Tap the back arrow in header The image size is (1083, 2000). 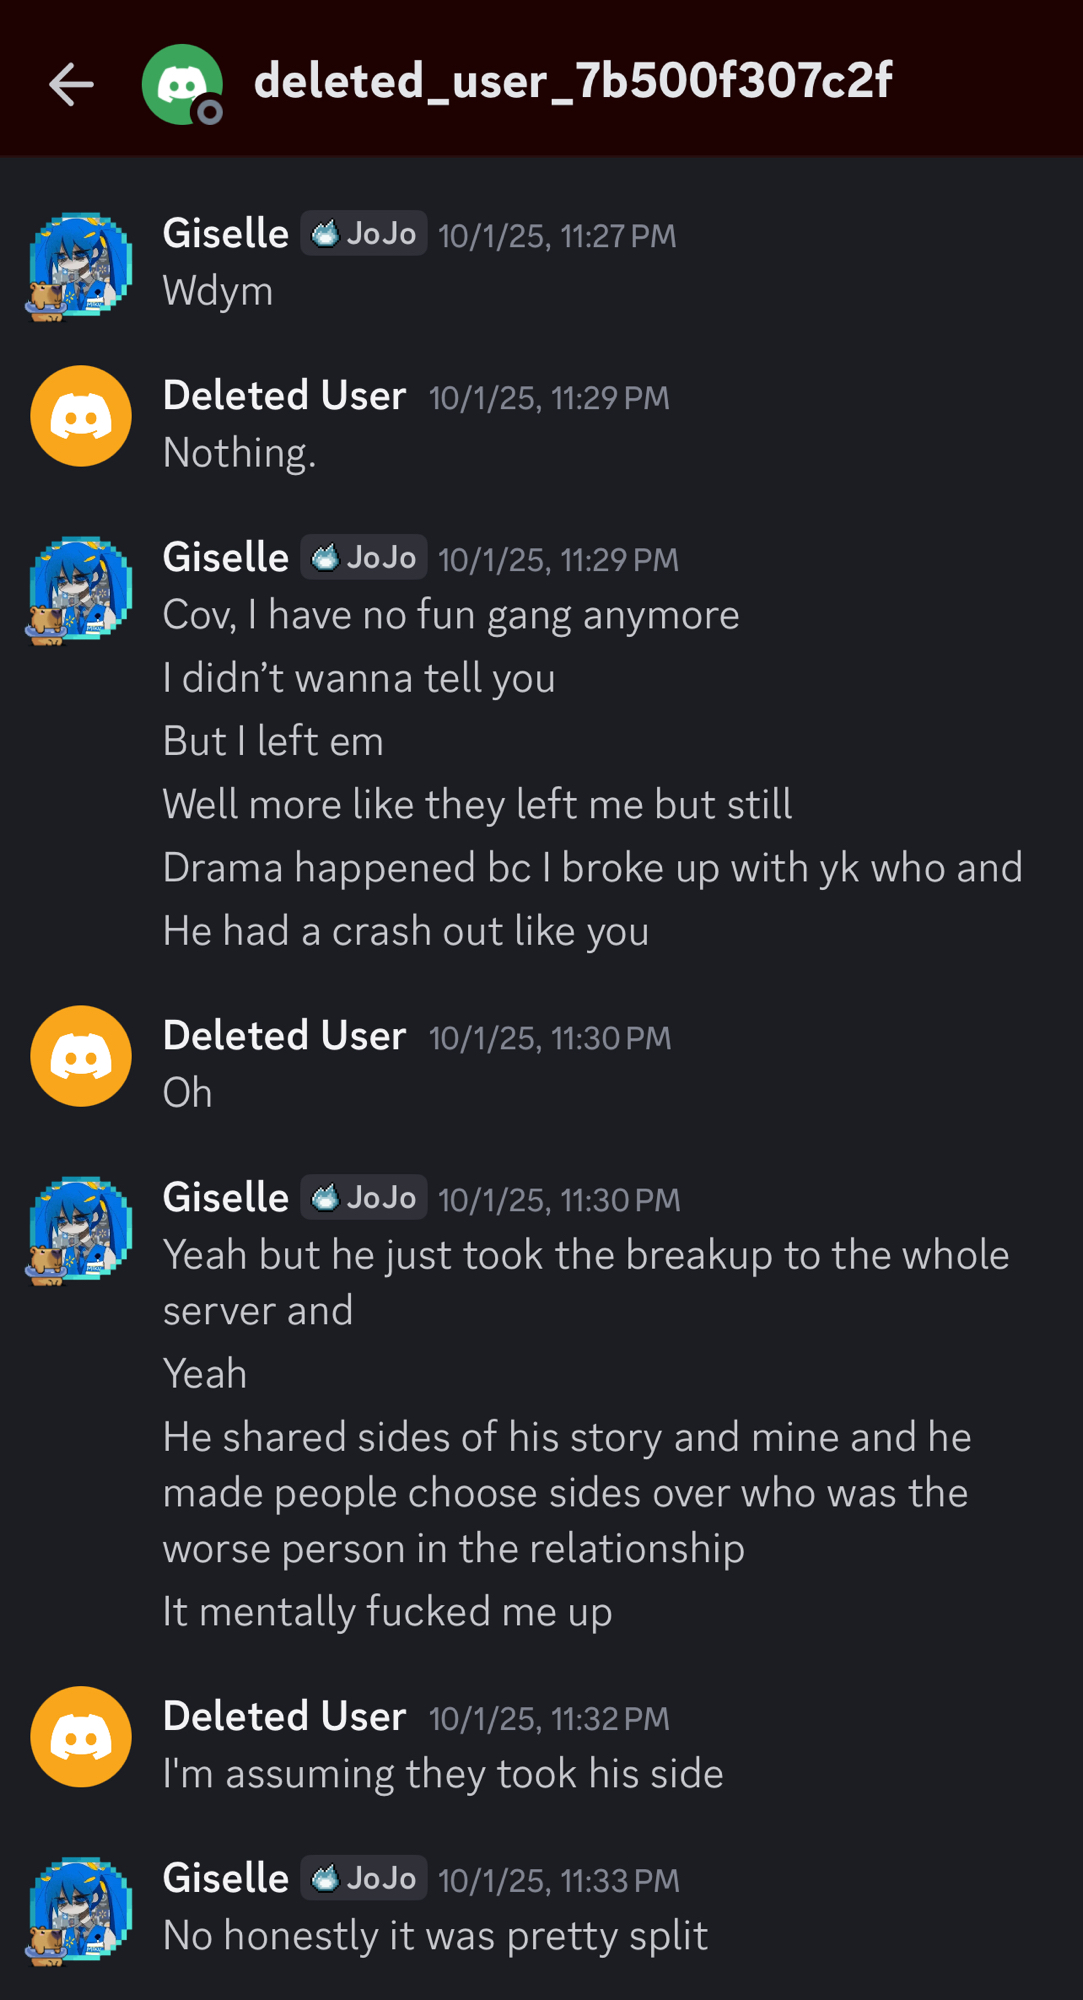(x=71, y=84)
